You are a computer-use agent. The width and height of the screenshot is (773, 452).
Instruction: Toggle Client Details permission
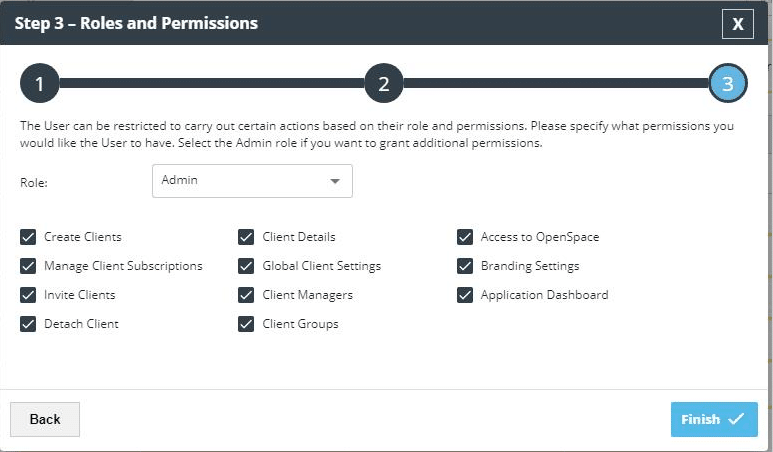click(x=246, y=237)
